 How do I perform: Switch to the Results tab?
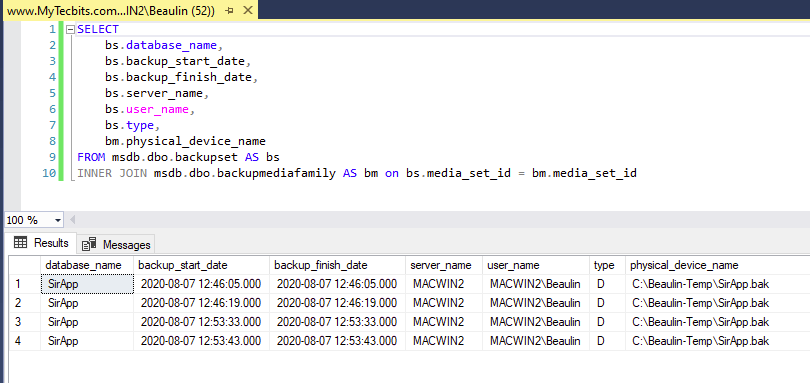click(41, 243)
